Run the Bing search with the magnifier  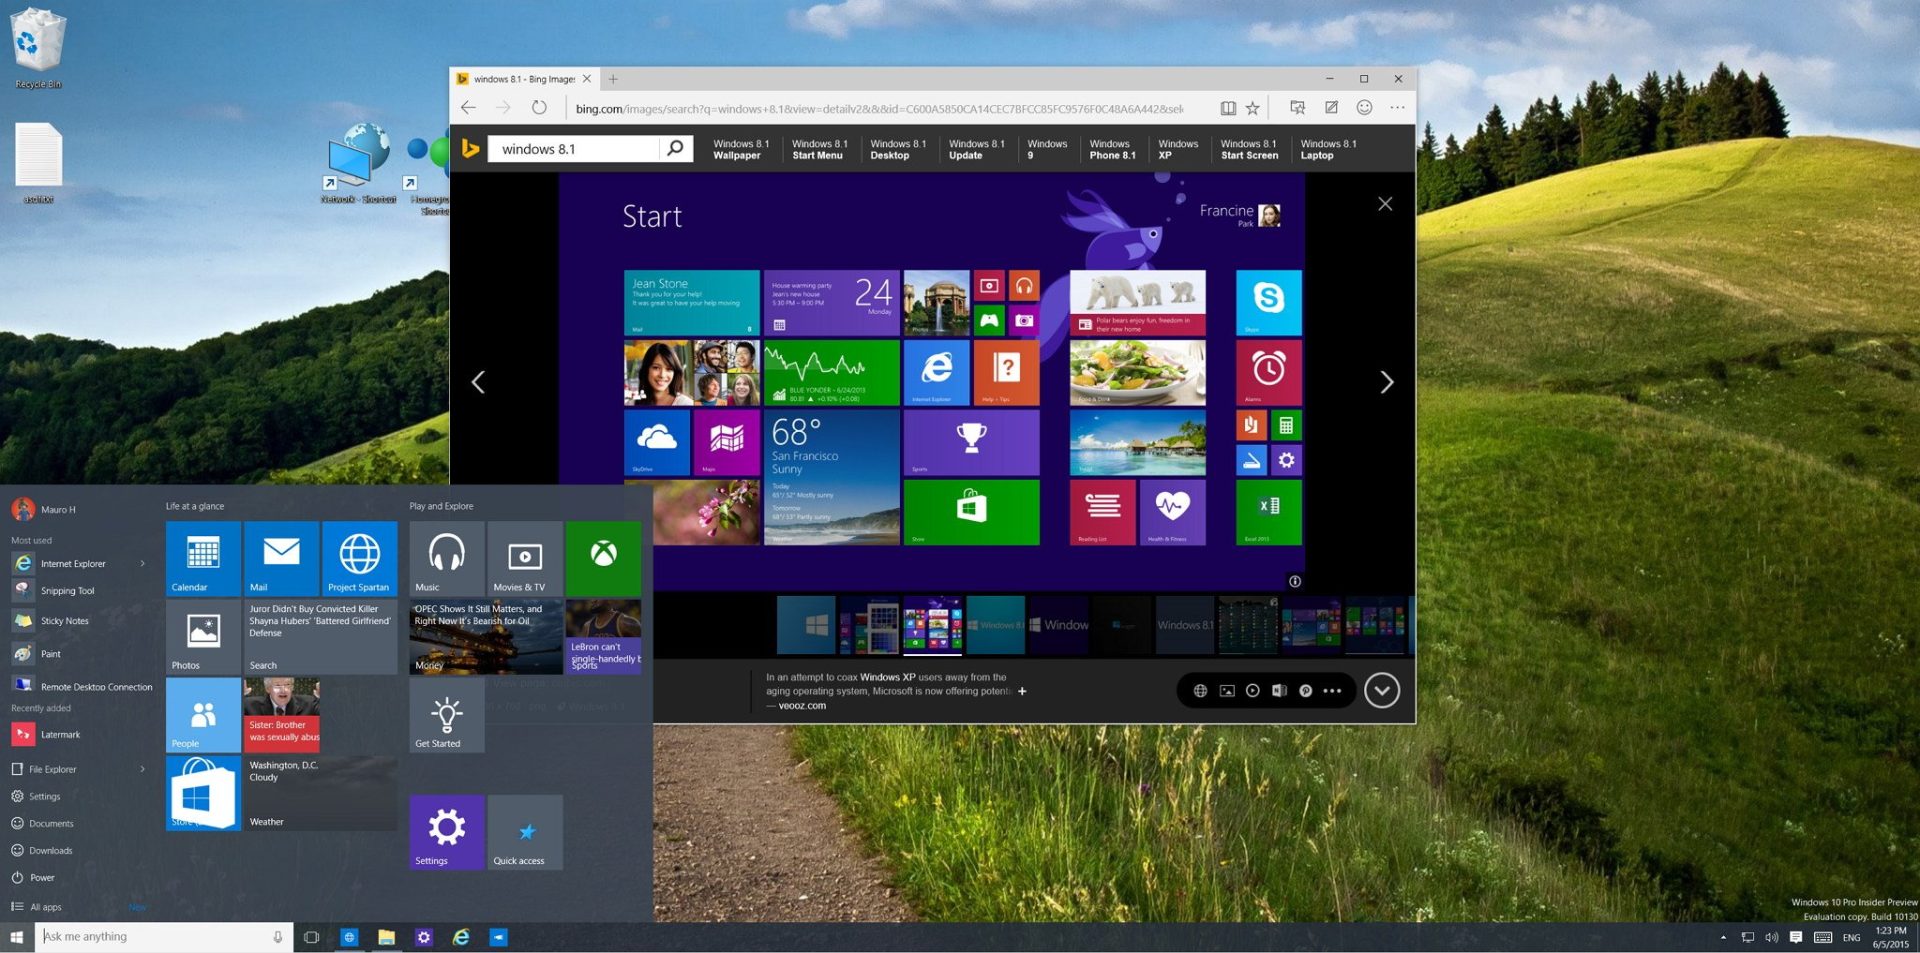click(676, 149)
